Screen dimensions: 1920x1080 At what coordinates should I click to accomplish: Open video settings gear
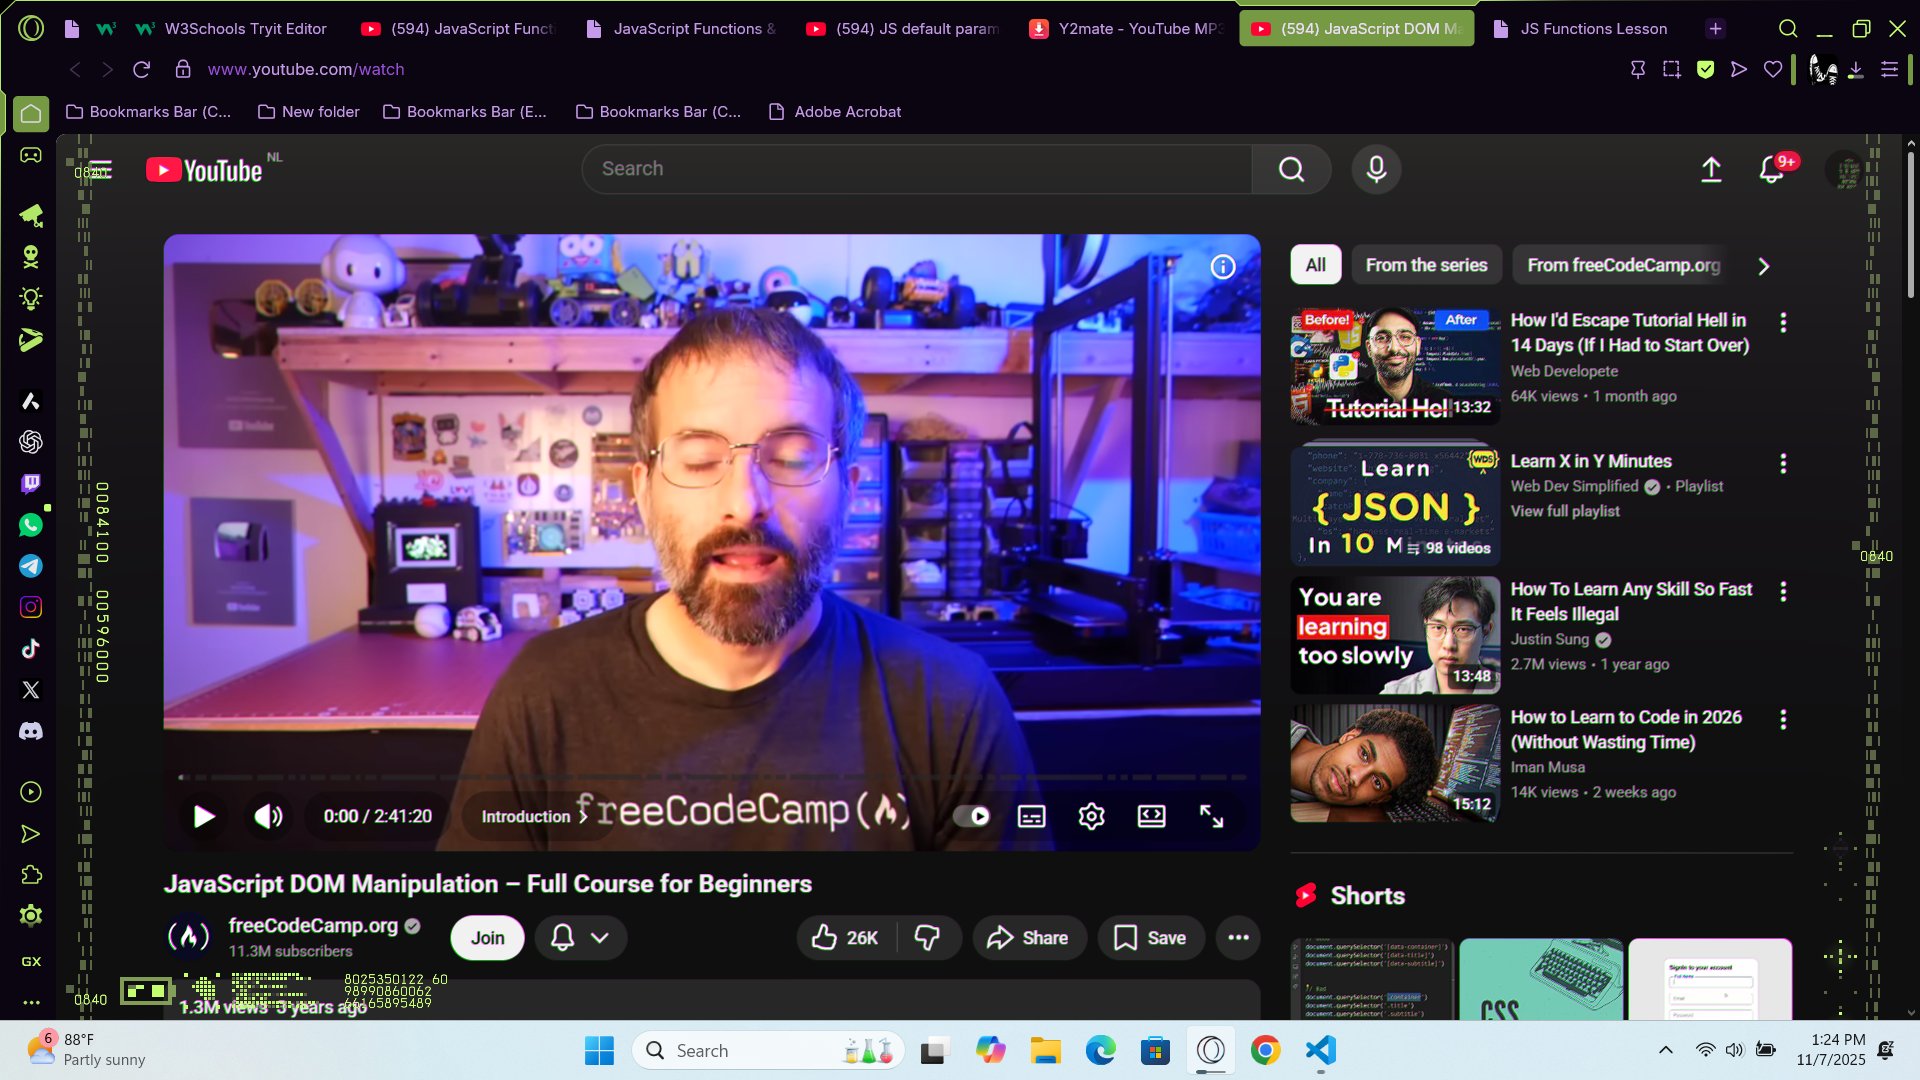(x=1091, y=817)
